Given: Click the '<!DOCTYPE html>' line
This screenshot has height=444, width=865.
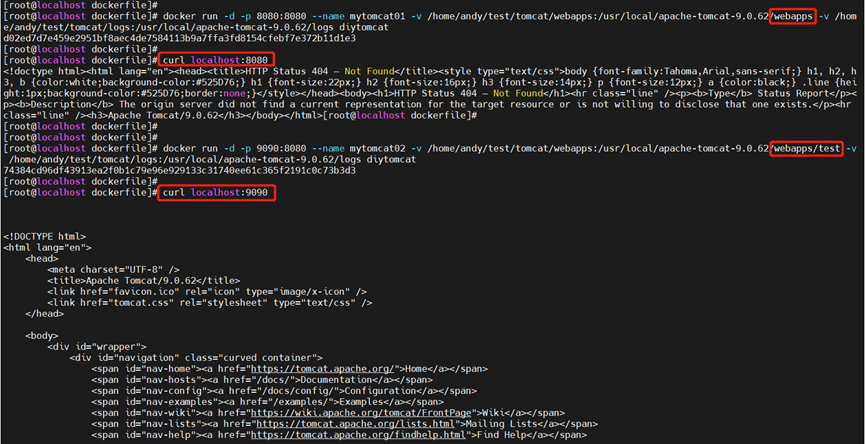Looking at the screenshot, I should tap(45, 237).
